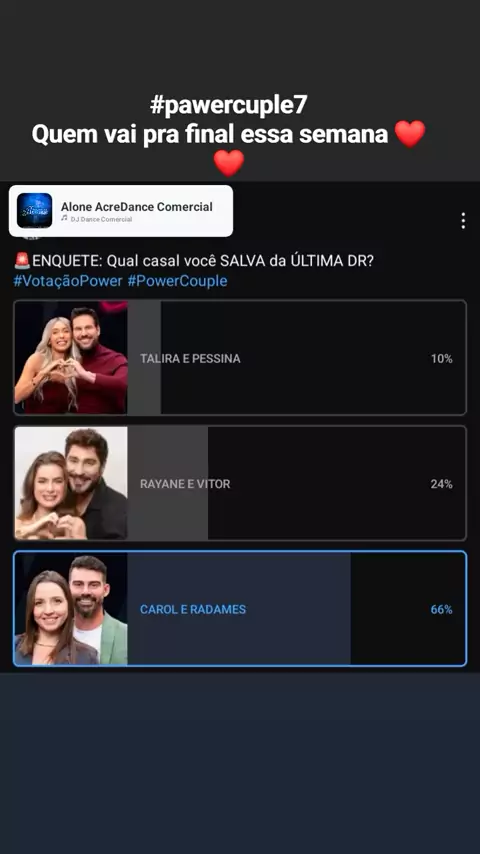This screenshot has height=854, width=480.
Task: Tap the siren emoji before ENQUETE
Action: pyautogui.click(x=22, y=261)
